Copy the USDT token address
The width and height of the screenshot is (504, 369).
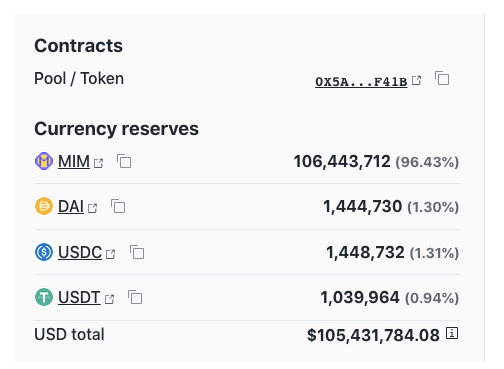pyautogui.click(x=135, y=297)
